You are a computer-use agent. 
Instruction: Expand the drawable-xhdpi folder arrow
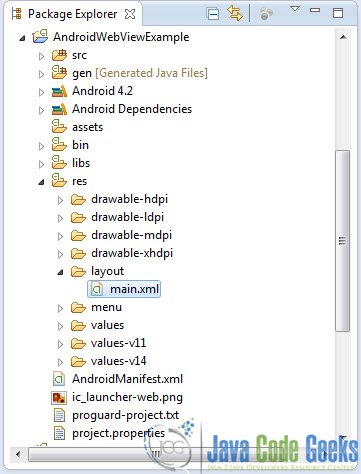click(60, 254)
